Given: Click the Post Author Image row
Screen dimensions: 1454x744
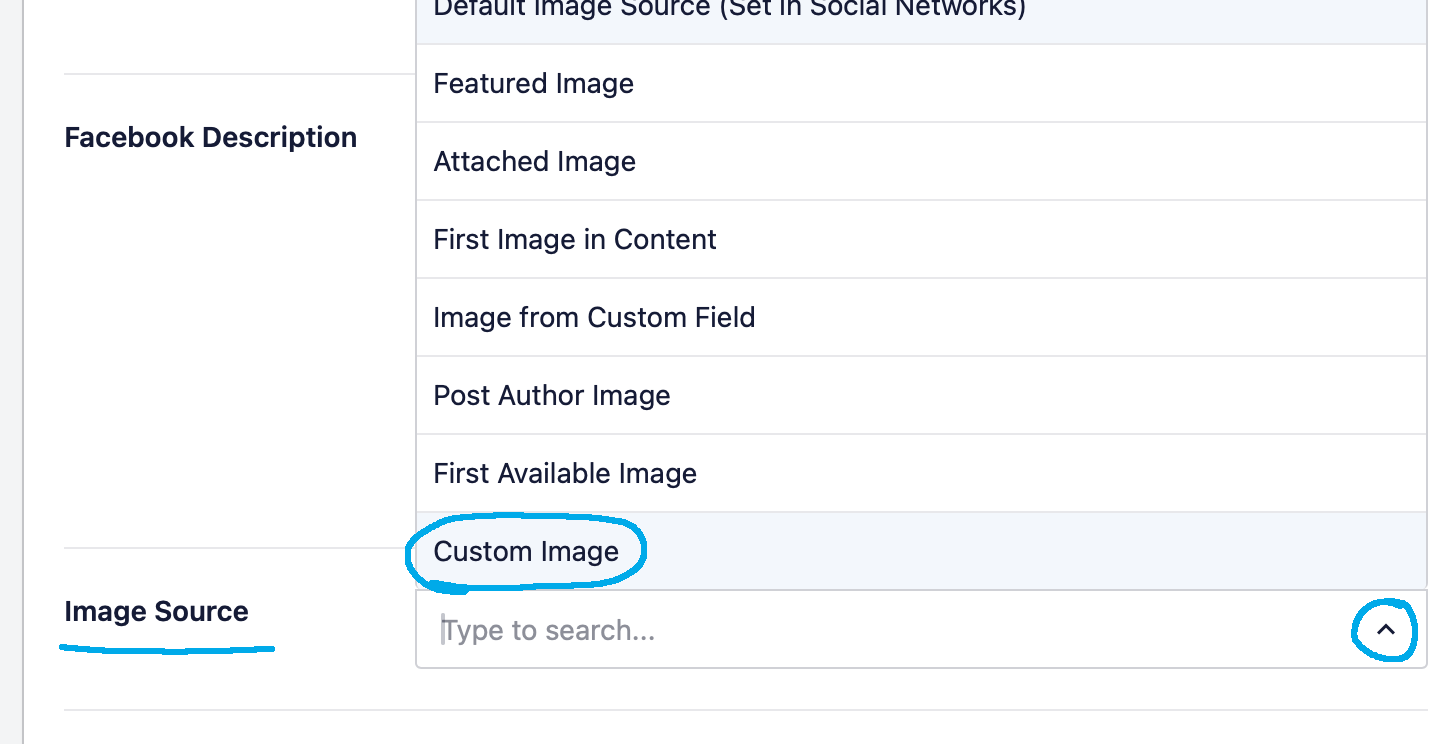Looking at the screenshot, I should [551, 395].
